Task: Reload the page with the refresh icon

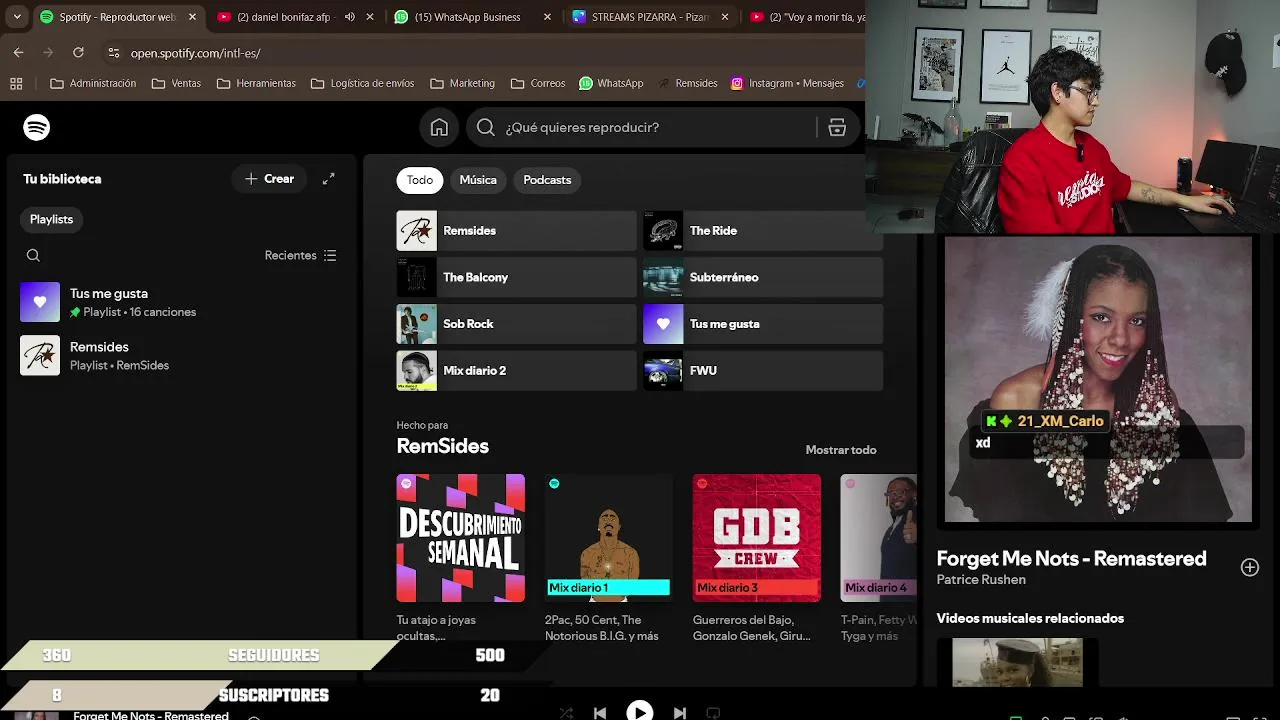Action: coord(78,52)
